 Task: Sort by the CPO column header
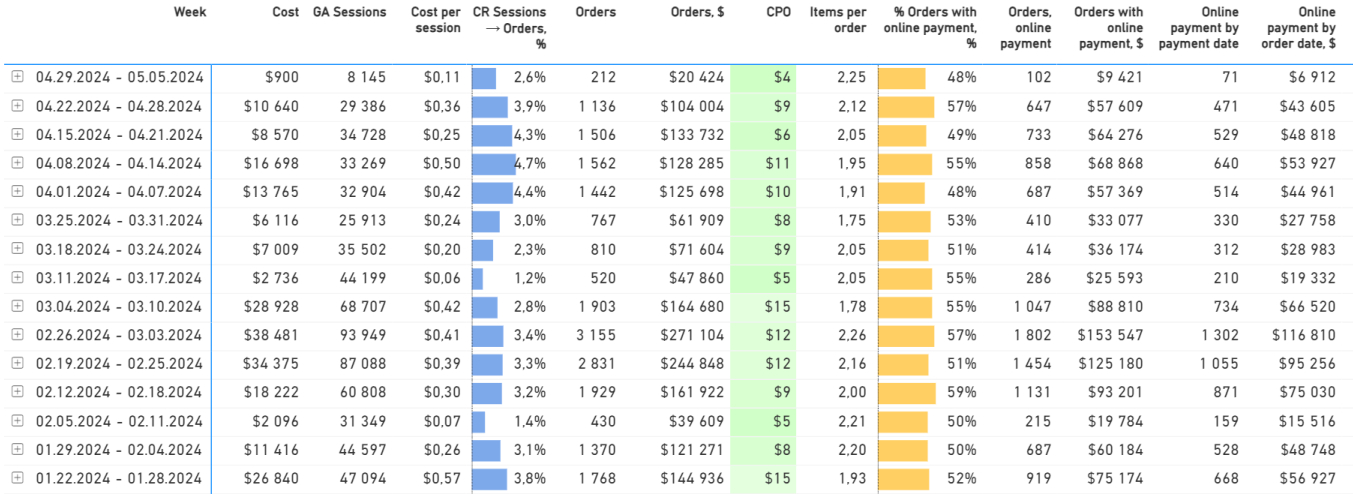pyautogui.click(x=779, y=13)
